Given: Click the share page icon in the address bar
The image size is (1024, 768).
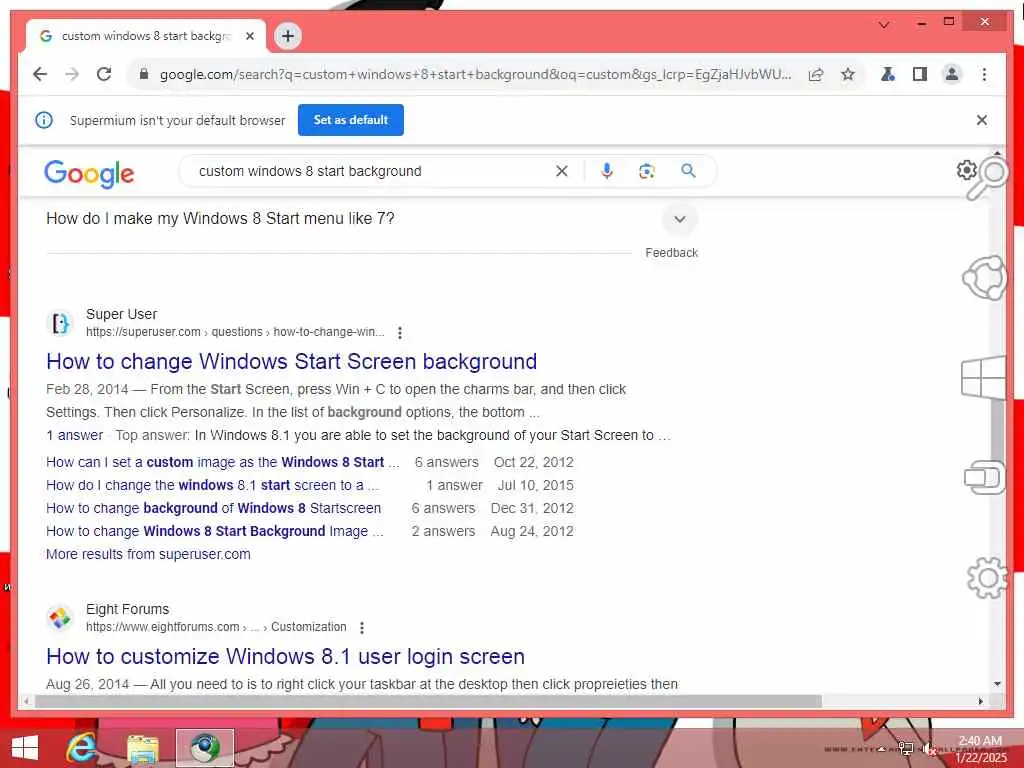Looking at the screenshot, I should click(x=816, y=74).
